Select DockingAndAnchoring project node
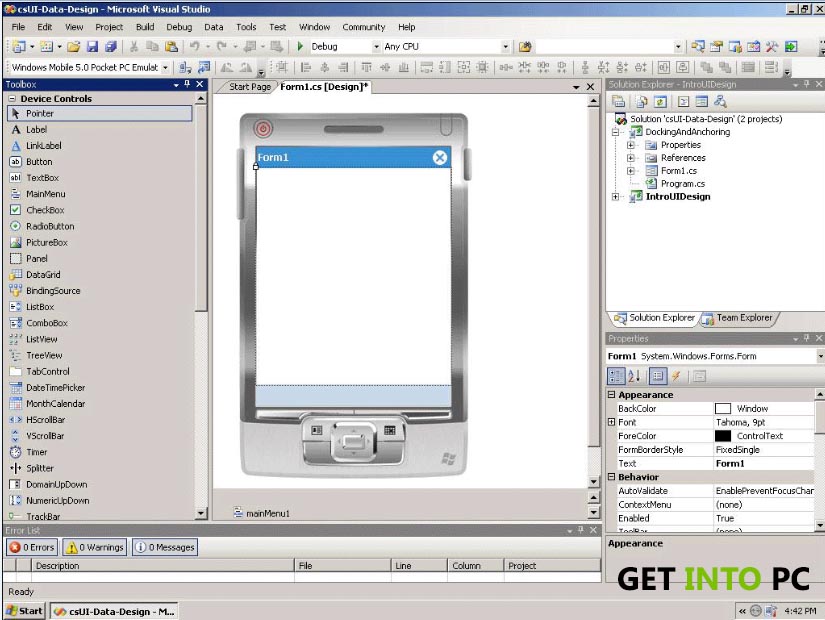The image size is (825, 620). point(687,132)
